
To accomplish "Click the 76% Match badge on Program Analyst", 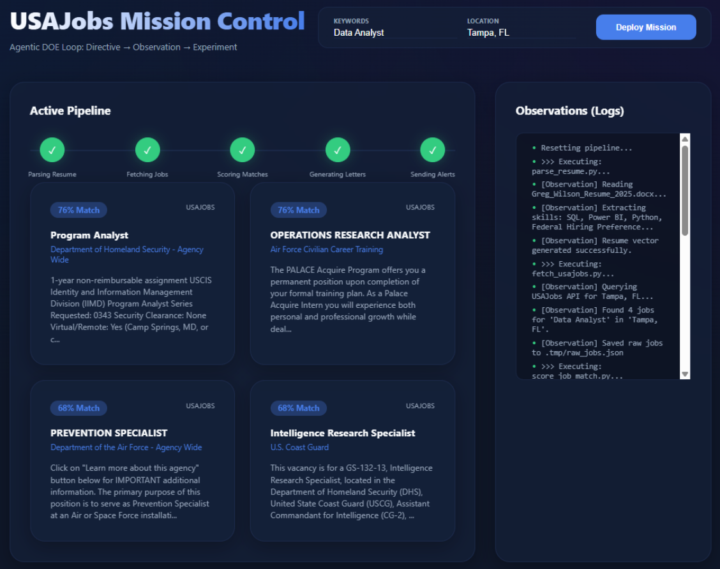I will click(79, 210).
